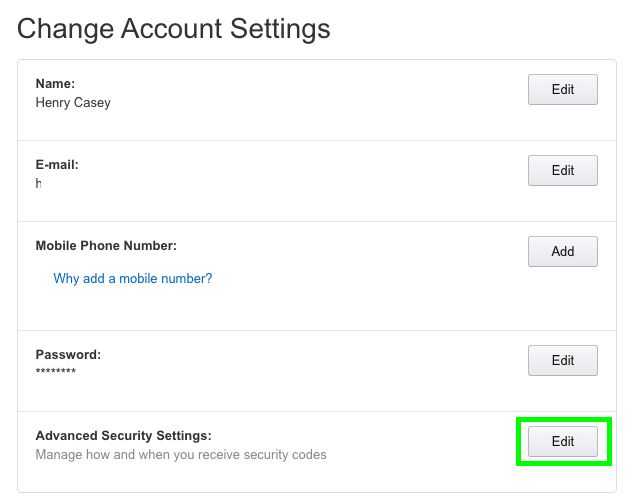The width and height of the screenshot is (634, 495).
Task: Click 'security codes' at the description's end
Action: click(x=284, y=455)
